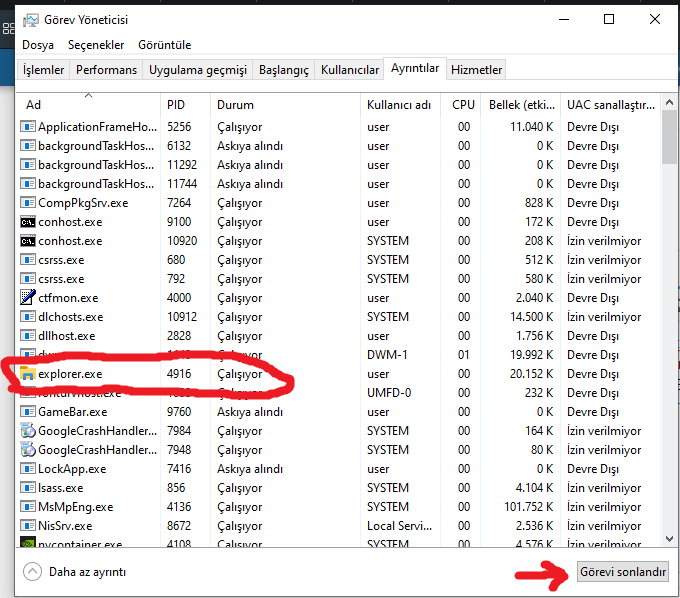
Task: Click backgroundTaskHost icon in PID 6132 row
Action: point(28,146)
